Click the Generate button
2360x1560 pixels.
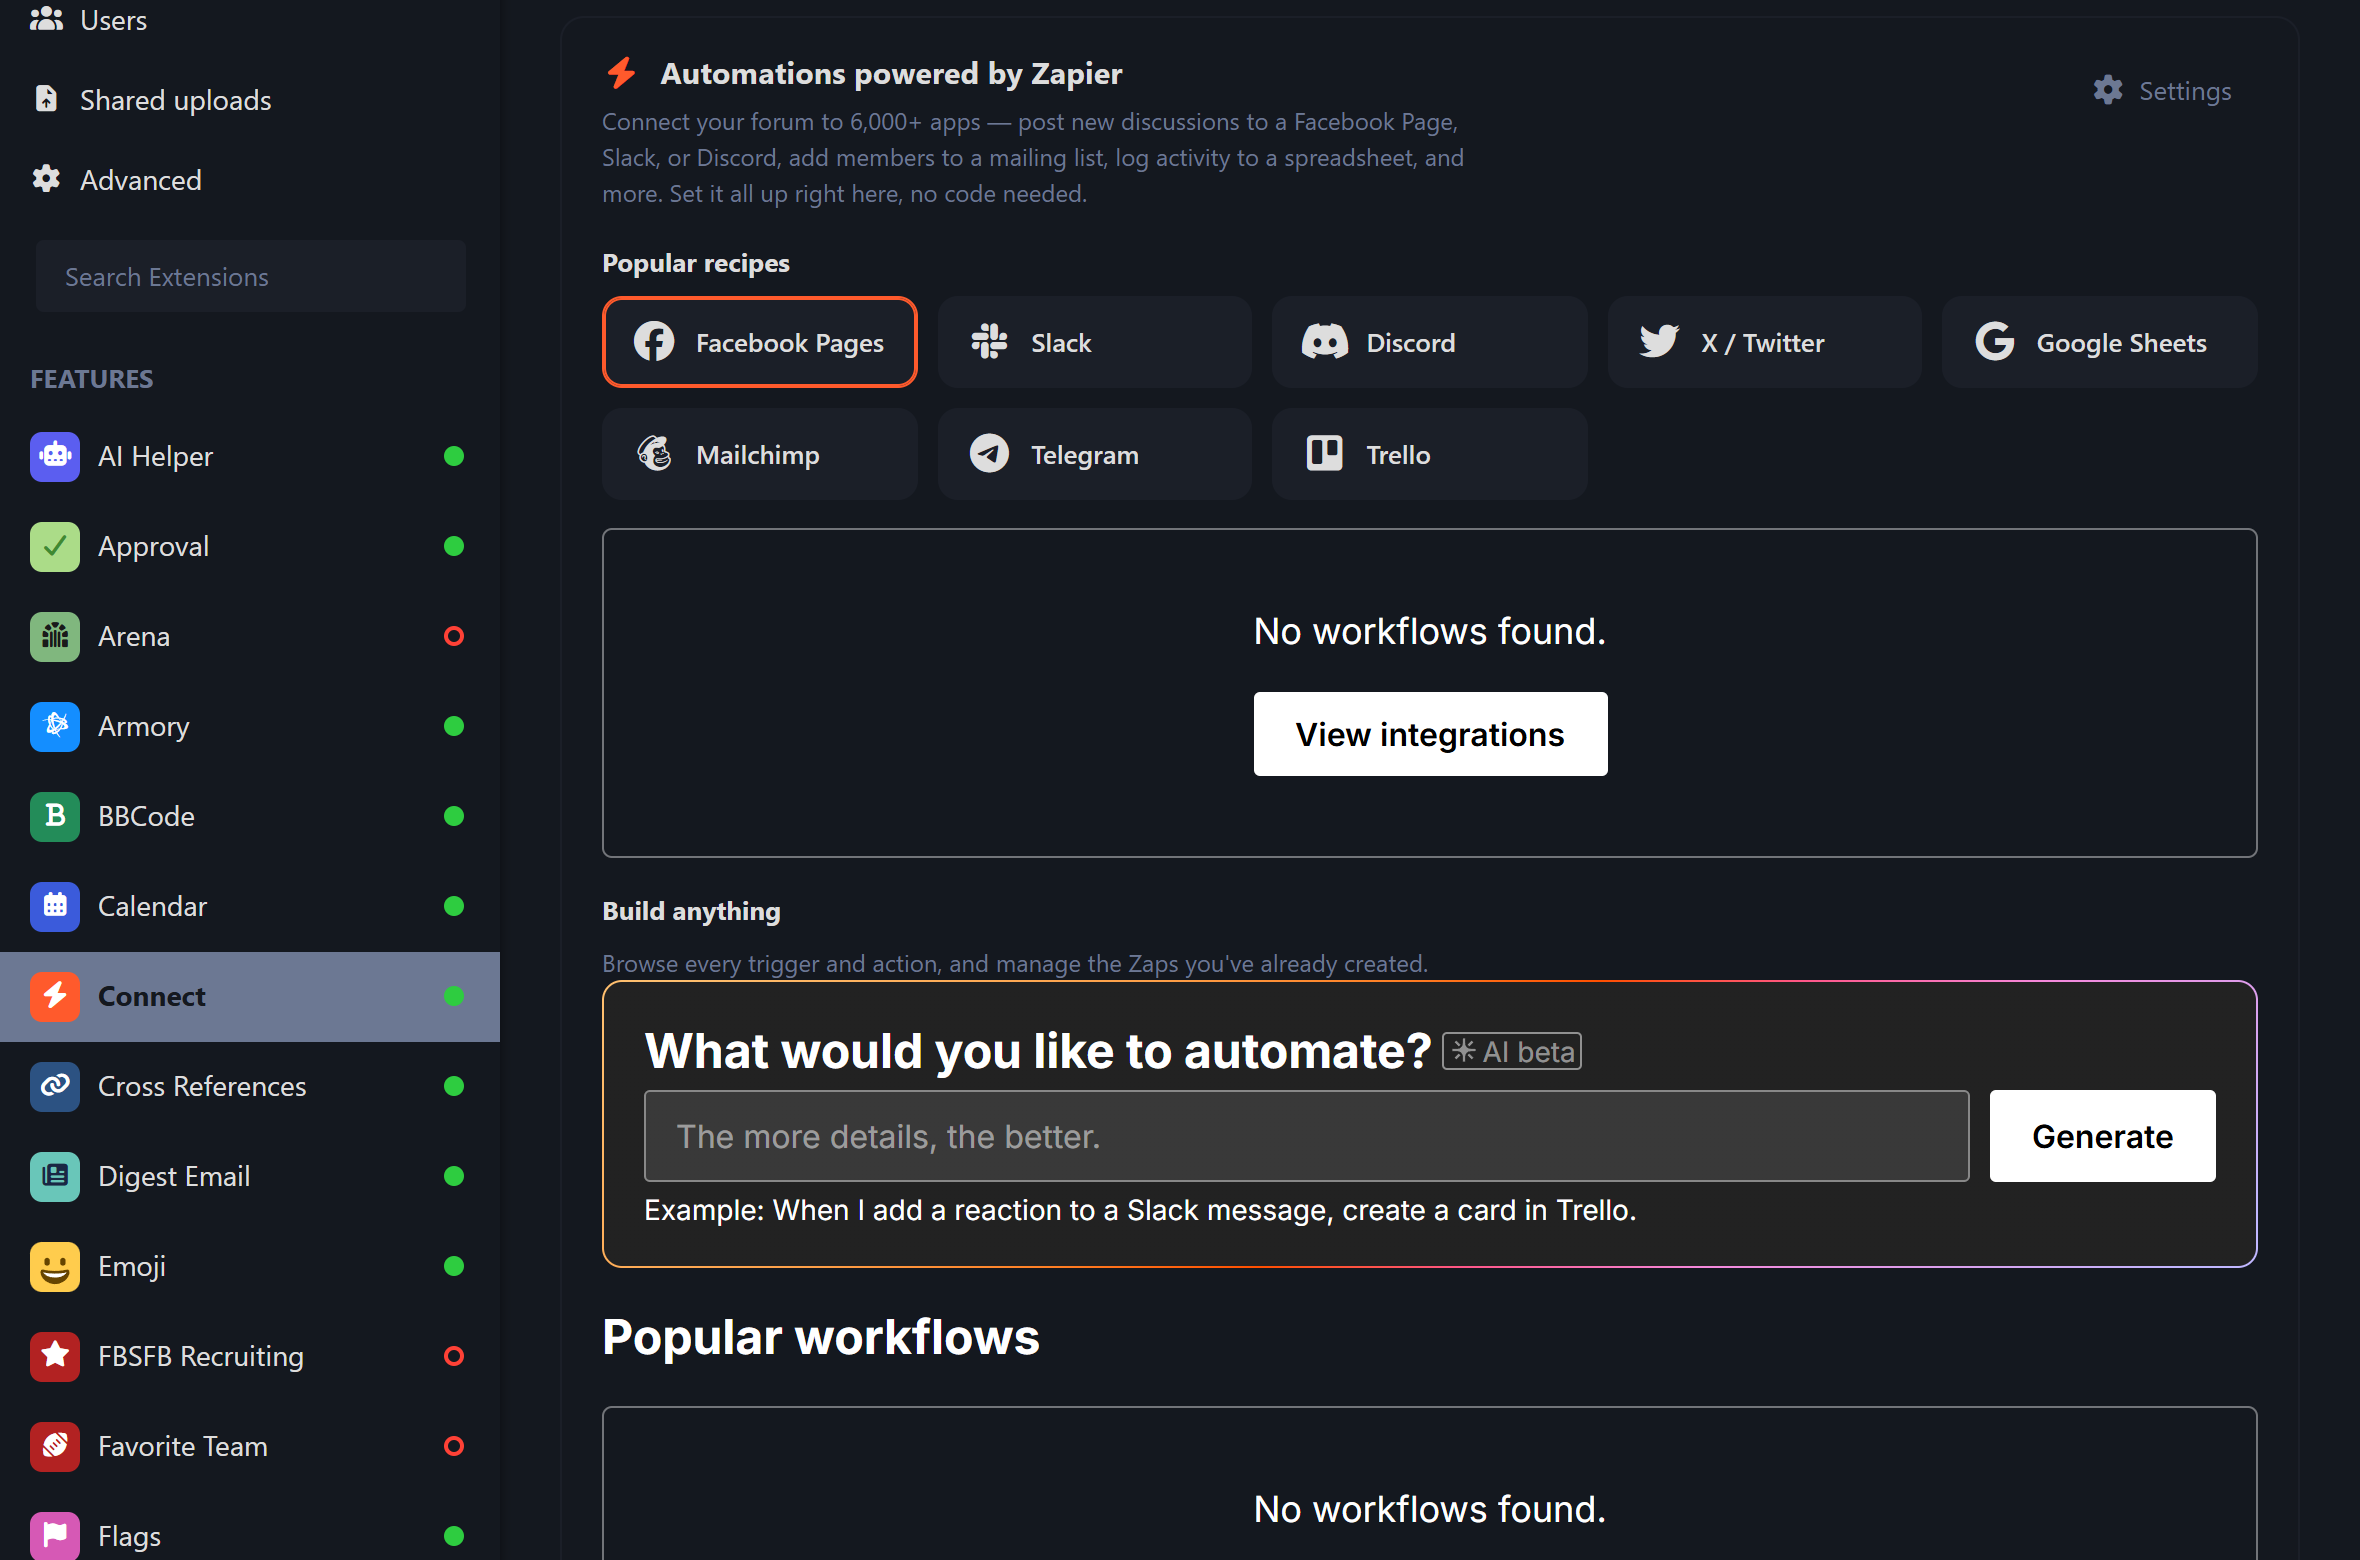tap(2102, 1136)
